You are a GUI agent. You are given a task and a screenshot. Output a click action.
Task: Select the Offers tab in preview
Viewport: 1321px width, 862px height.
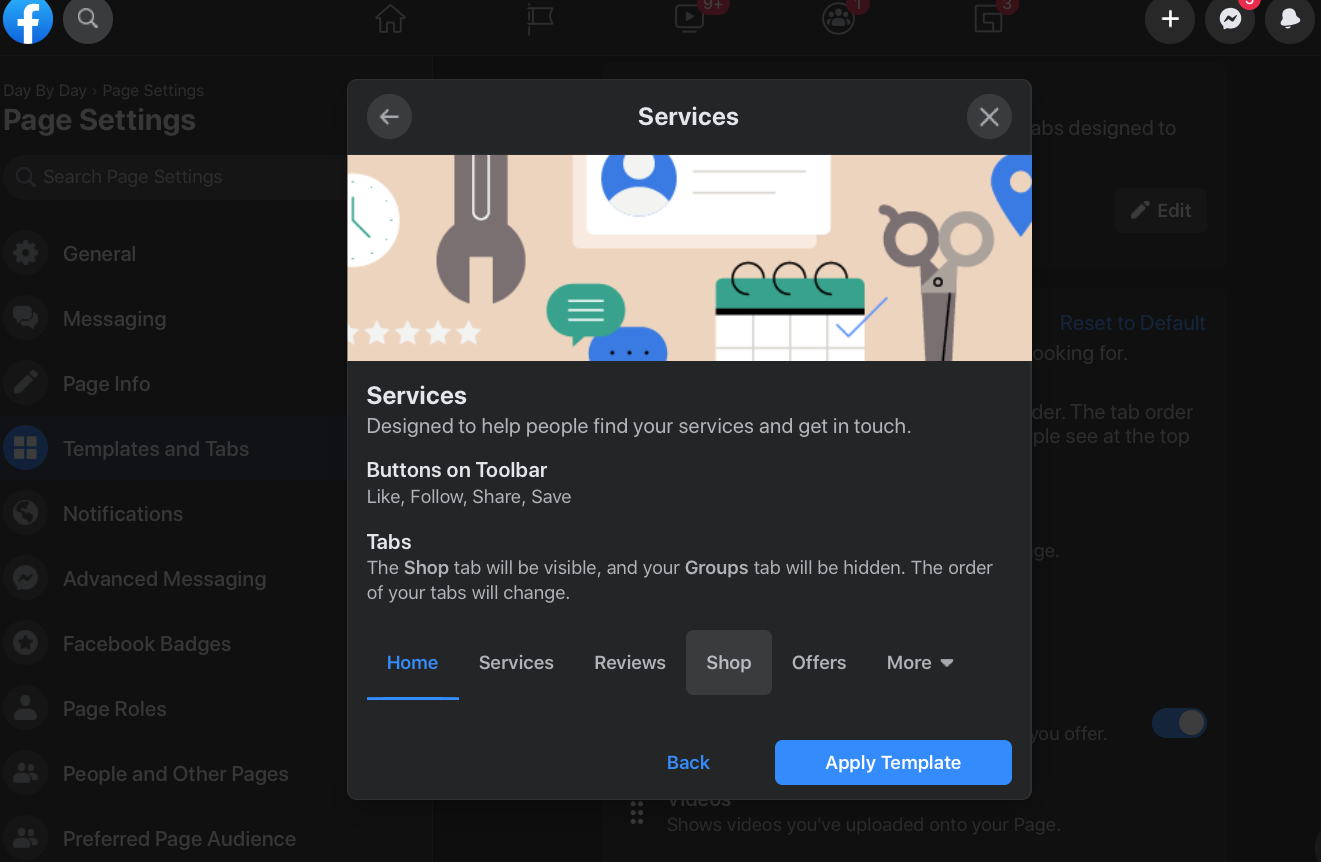tap(819, 663)
